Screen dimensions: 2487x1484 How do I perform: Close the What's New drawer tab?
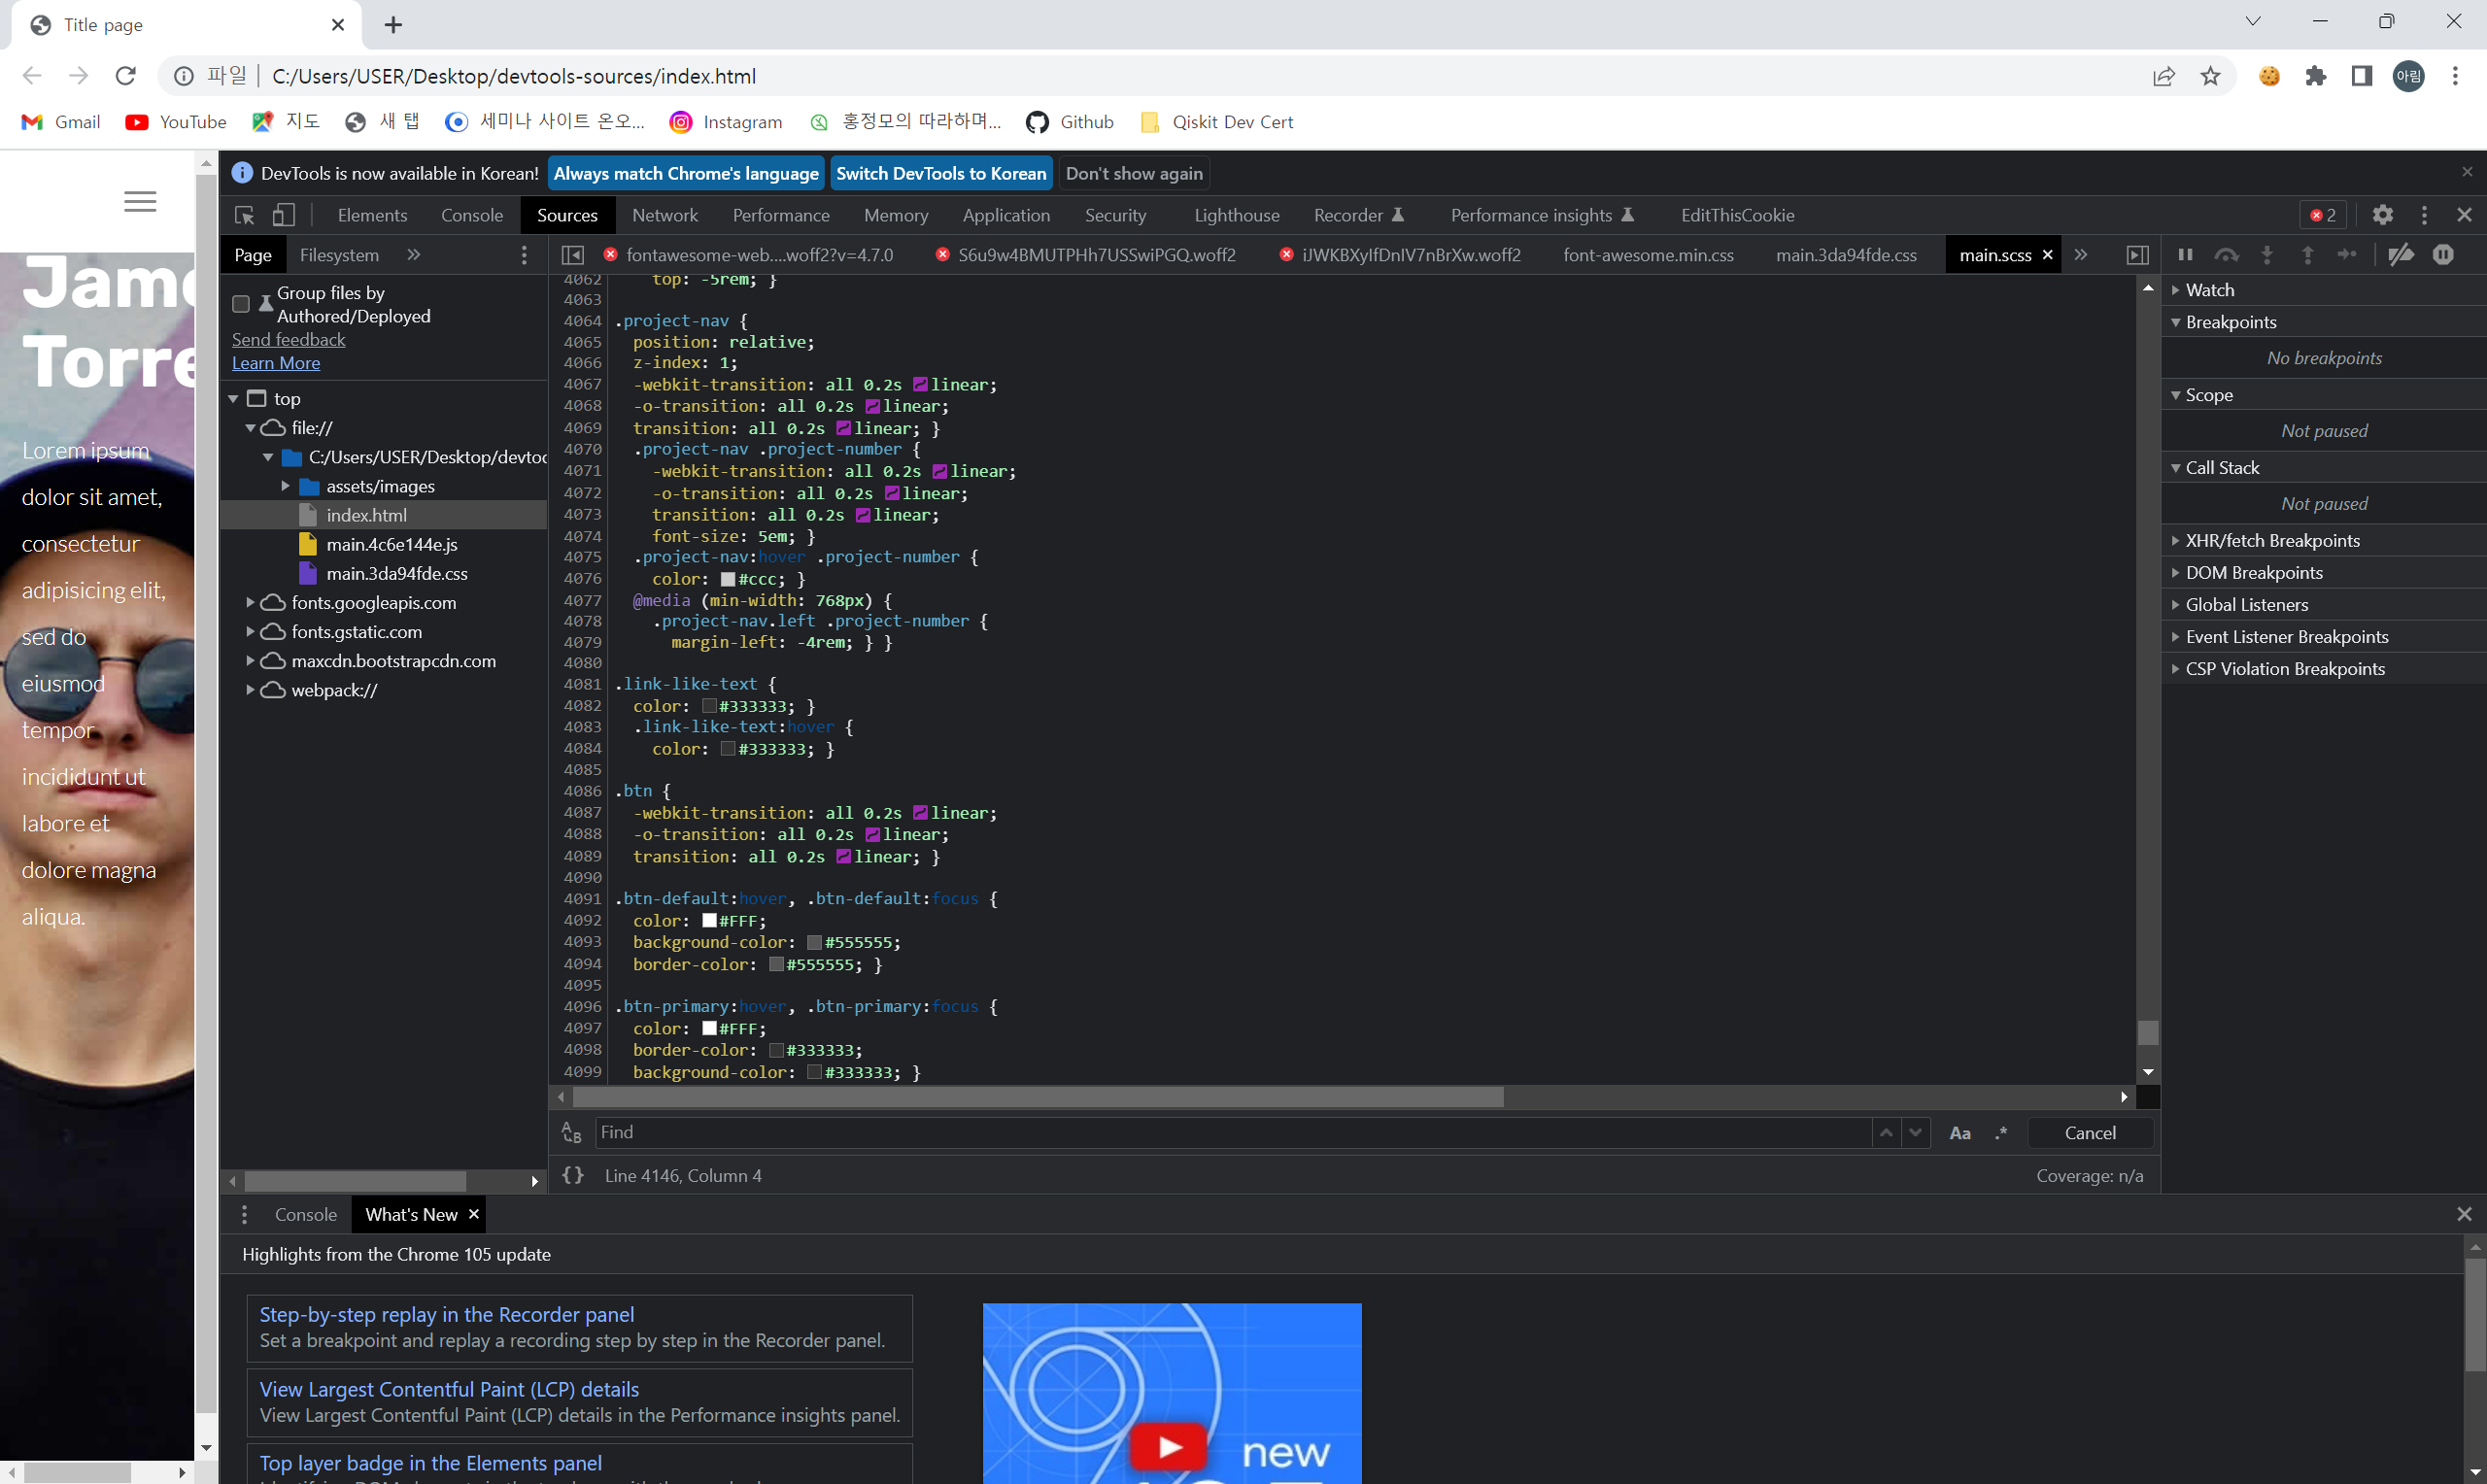pyautogui.click(x=474, y=1213)
